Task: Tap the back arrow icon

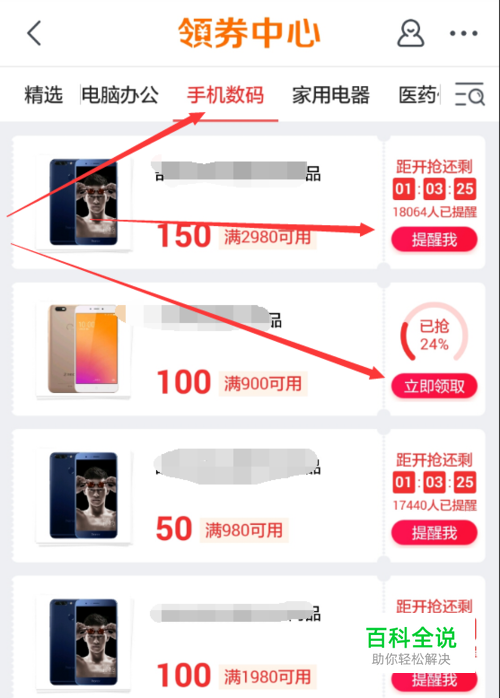Action: point(34,33)
